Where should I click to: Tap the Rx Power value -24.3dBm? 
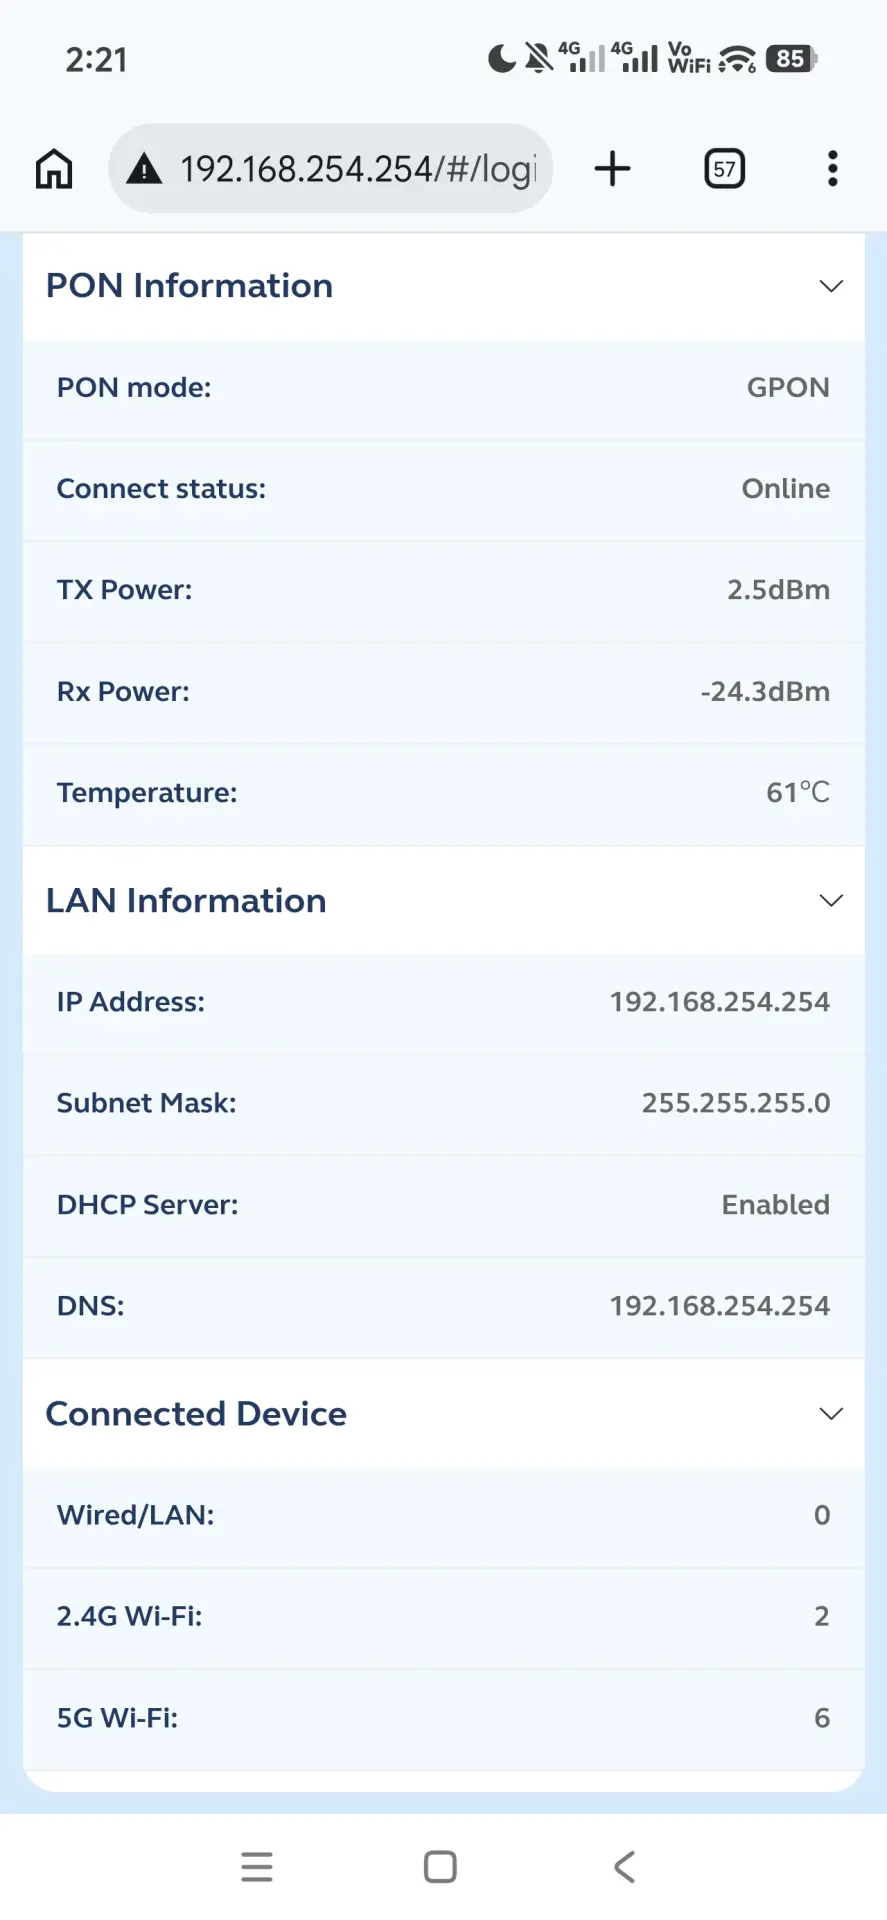[765, 692]
